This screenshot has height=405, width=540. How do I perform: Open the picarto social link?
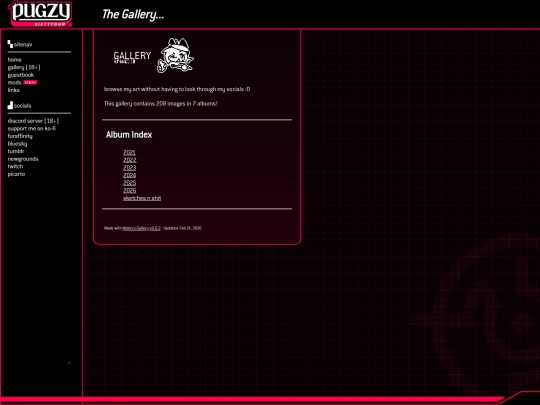16,174
